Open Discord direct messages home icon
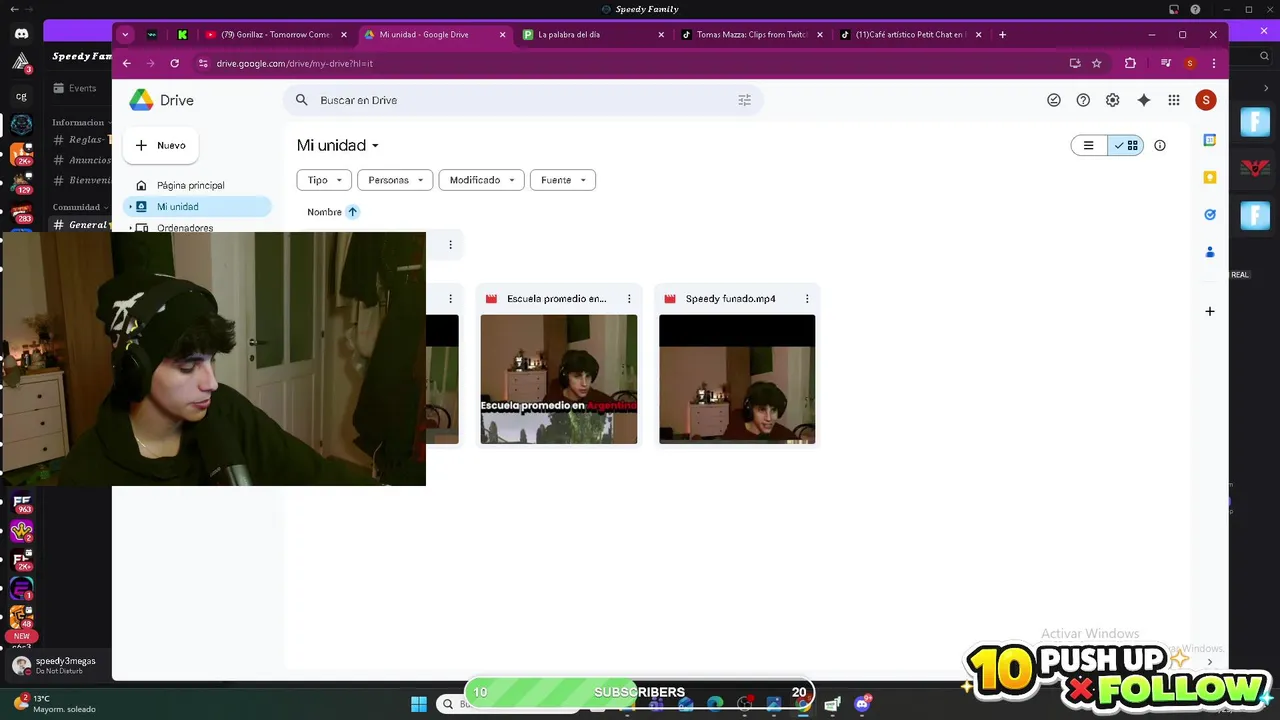1280x720 pixels. pos(22,34)
